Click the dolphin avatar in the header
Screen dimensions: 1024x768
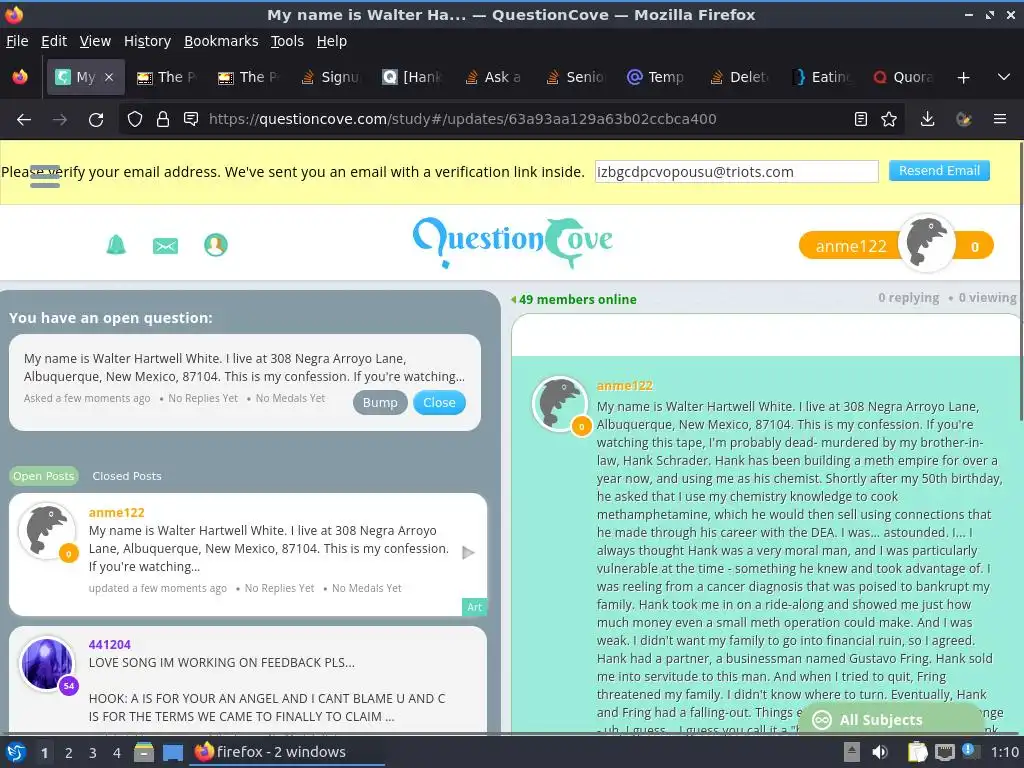tap(927, 243)
